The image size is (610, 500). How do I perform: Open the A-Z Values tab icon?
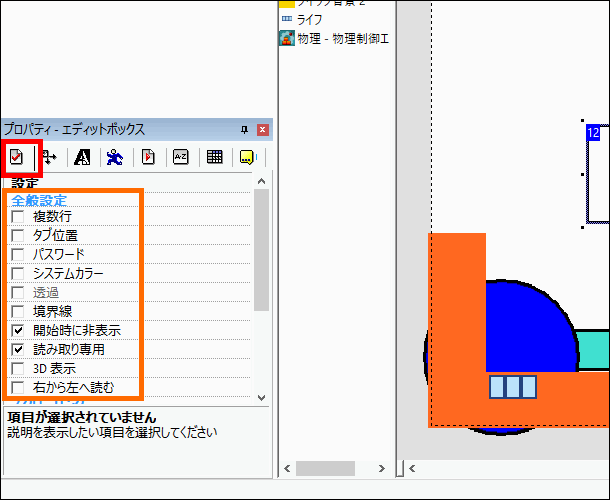coord(181,157)
